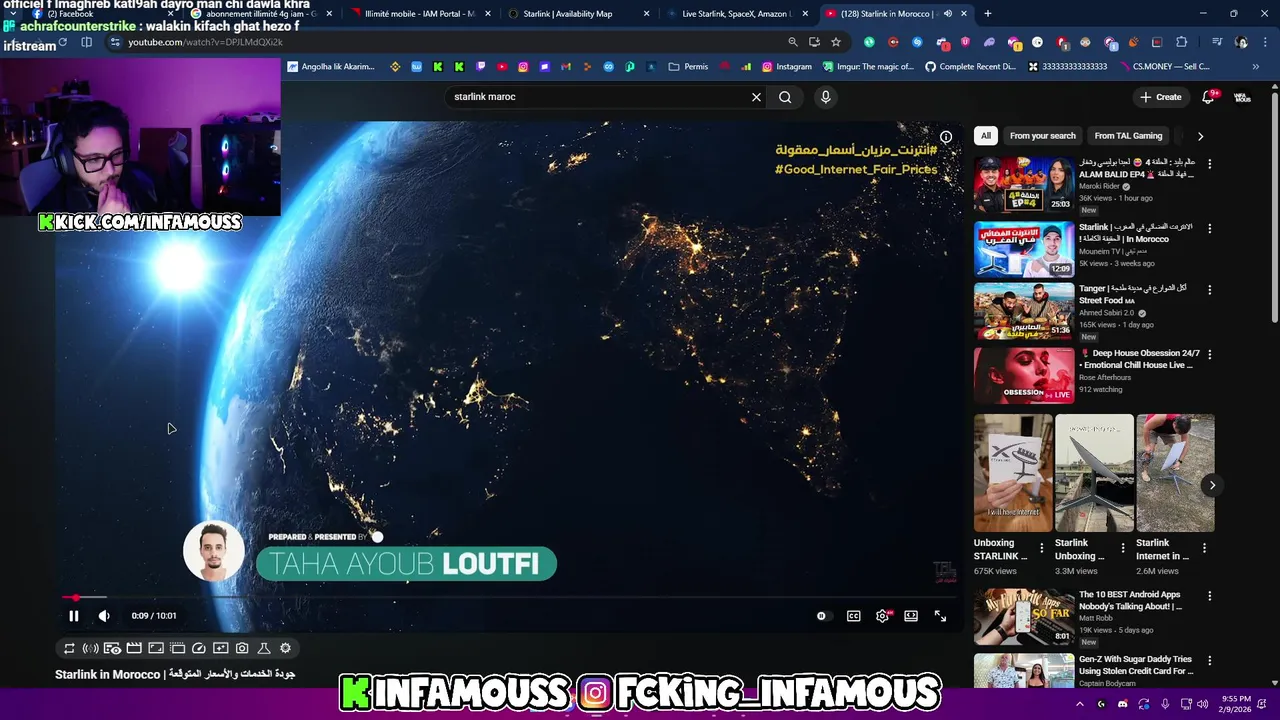Viewport: 1280px width, 720px height.
Task: Start voice search with the microphone
Action: point(825,97)
